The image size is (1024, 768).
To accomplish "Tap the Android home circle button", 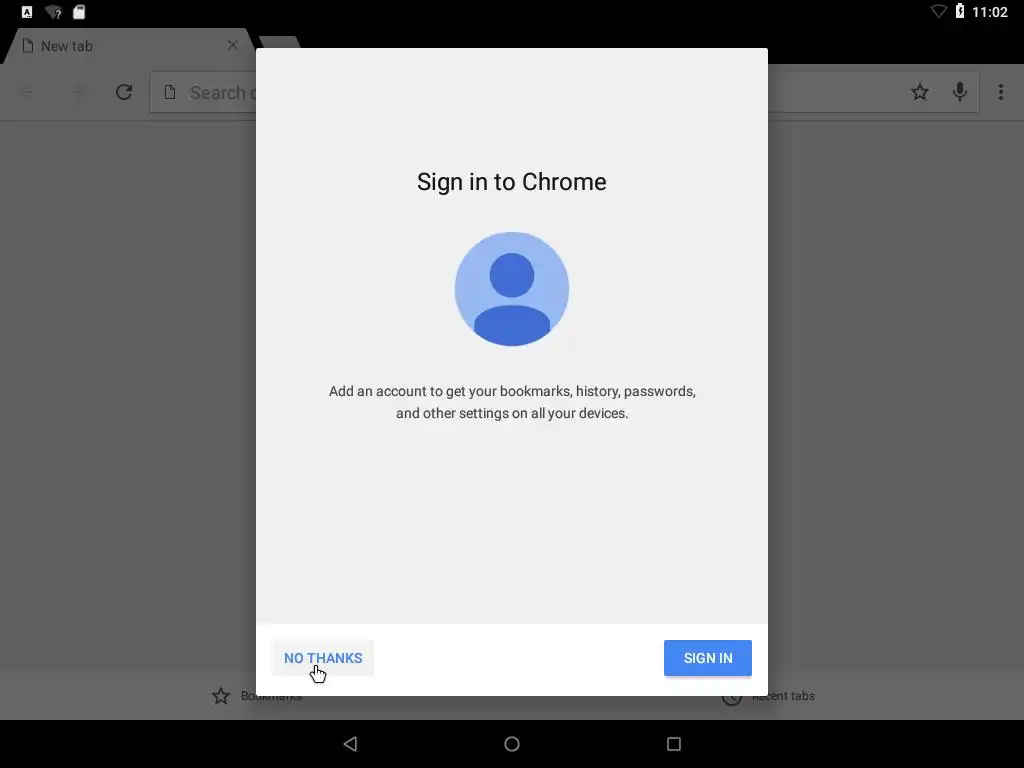I will [x=512, y=744].
